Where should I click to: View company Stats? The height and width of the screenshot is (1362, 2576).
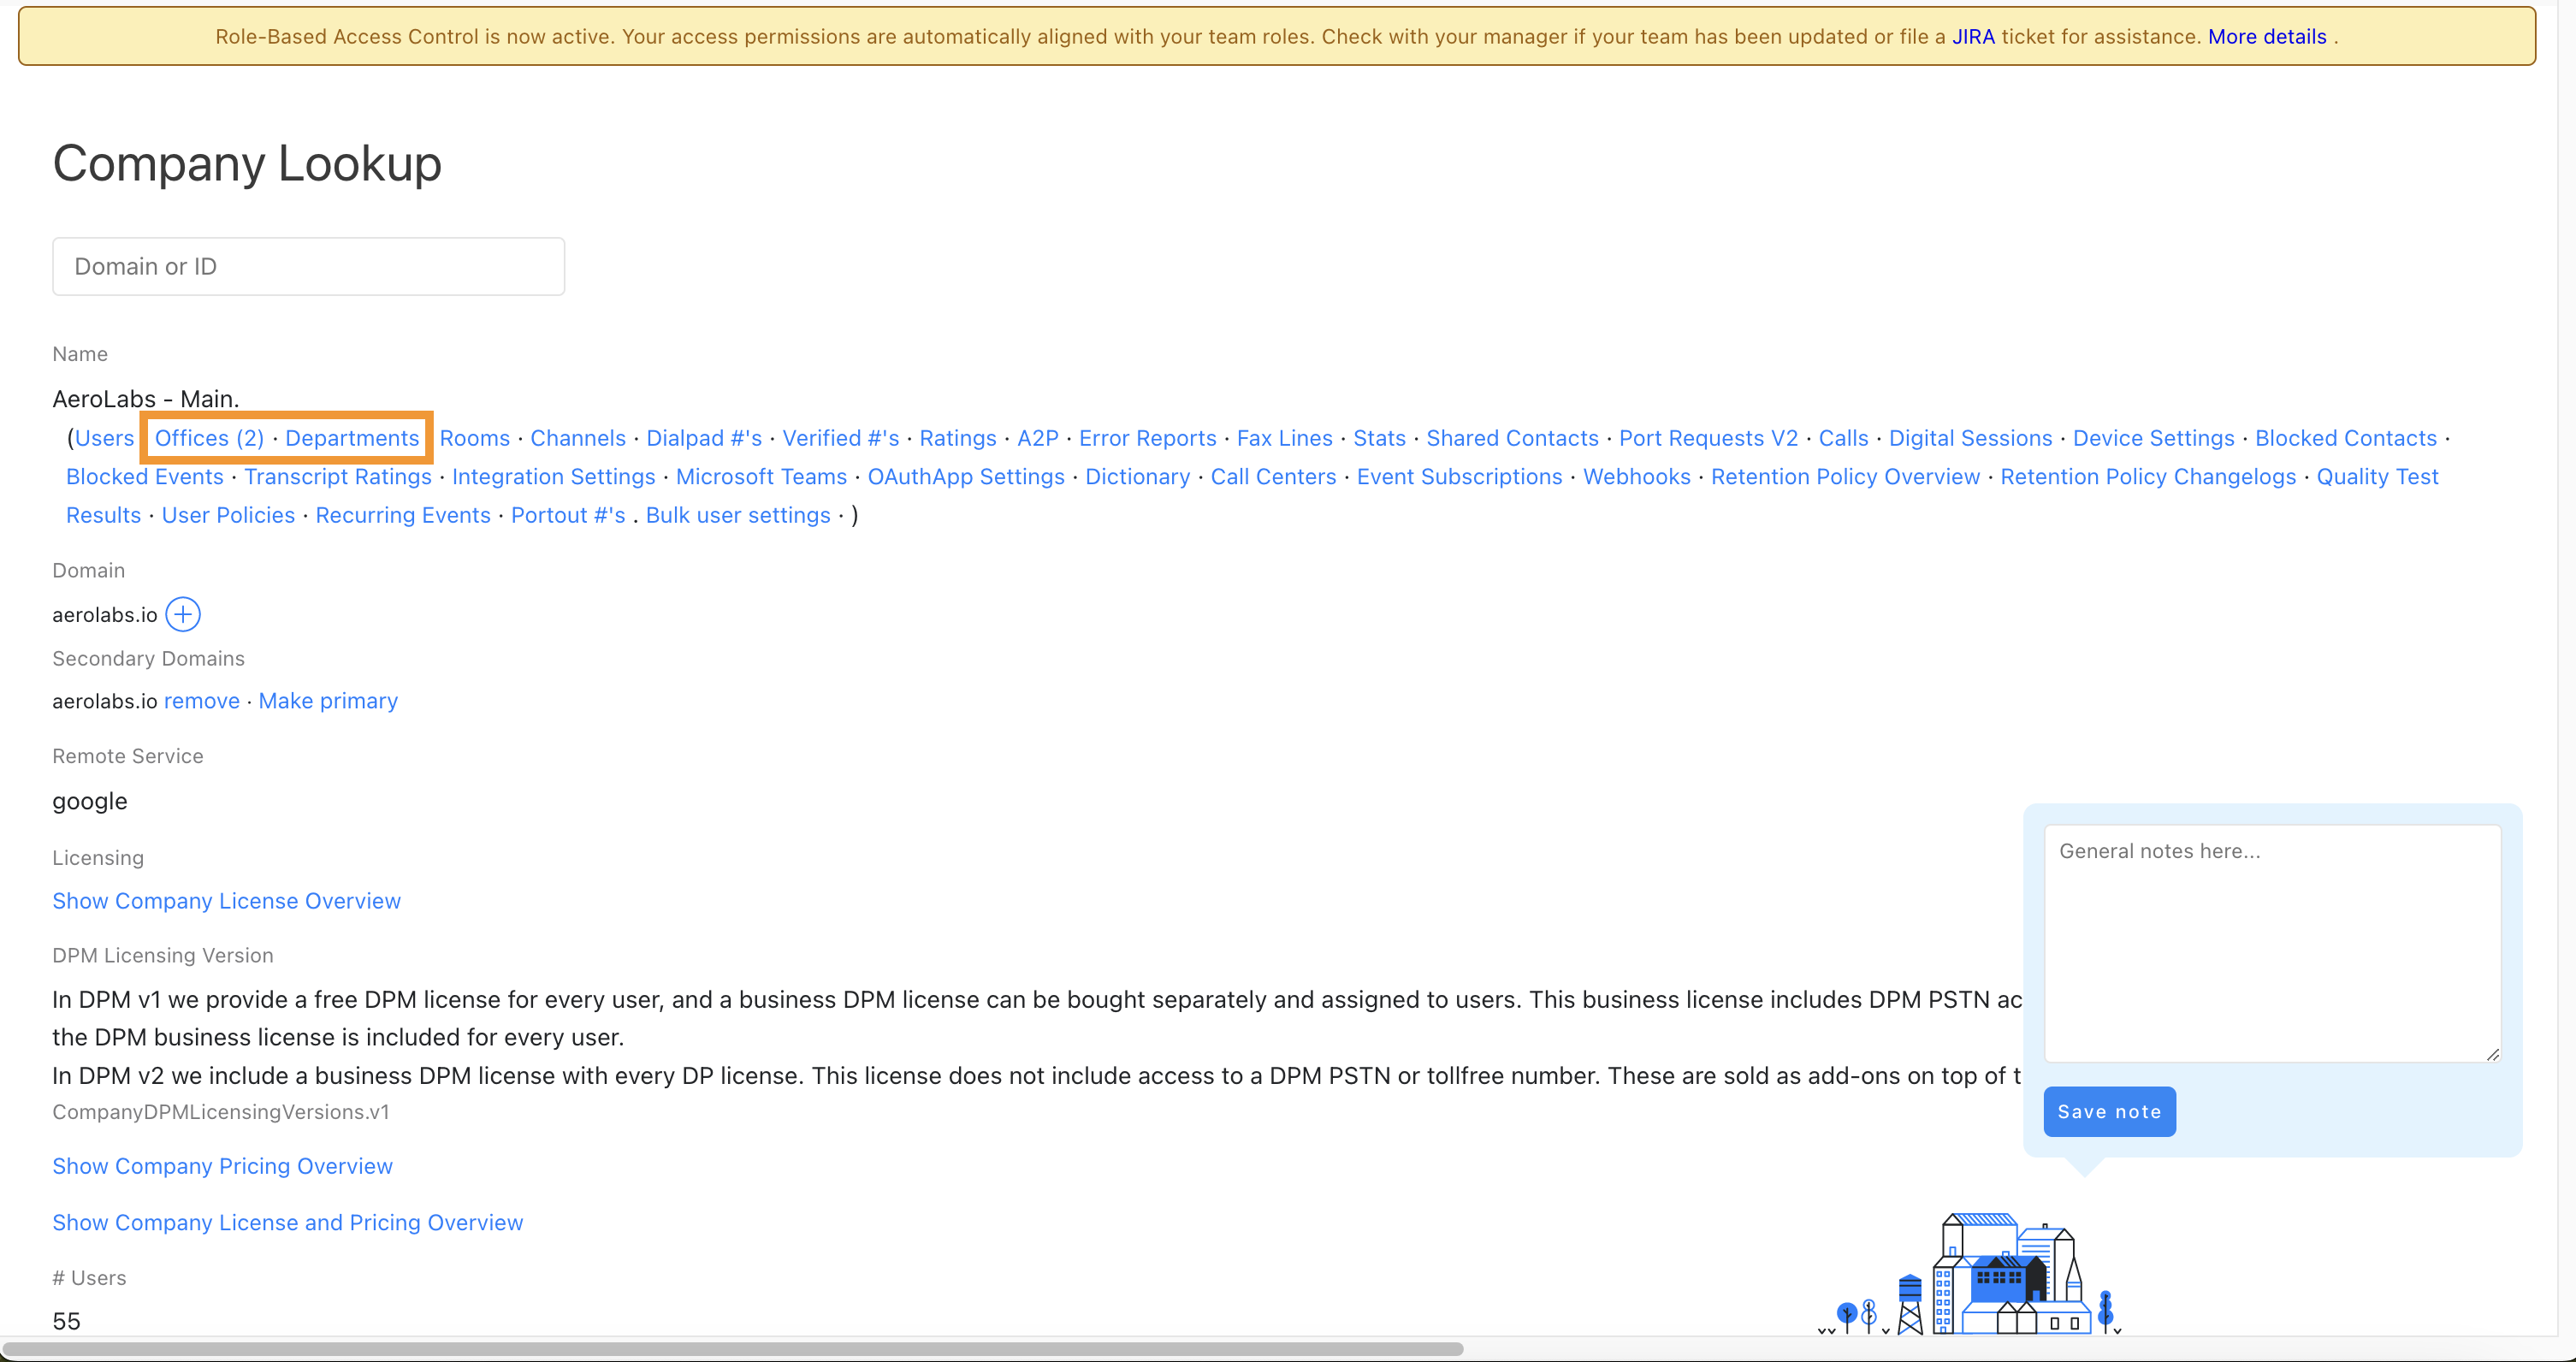coord(1380,438)
